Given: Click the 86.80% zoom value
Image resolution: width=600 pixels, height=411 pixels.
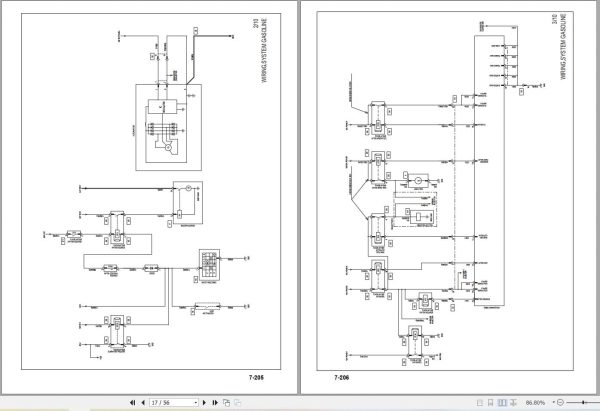Looking at the screenshot, I should coord(535,403).
